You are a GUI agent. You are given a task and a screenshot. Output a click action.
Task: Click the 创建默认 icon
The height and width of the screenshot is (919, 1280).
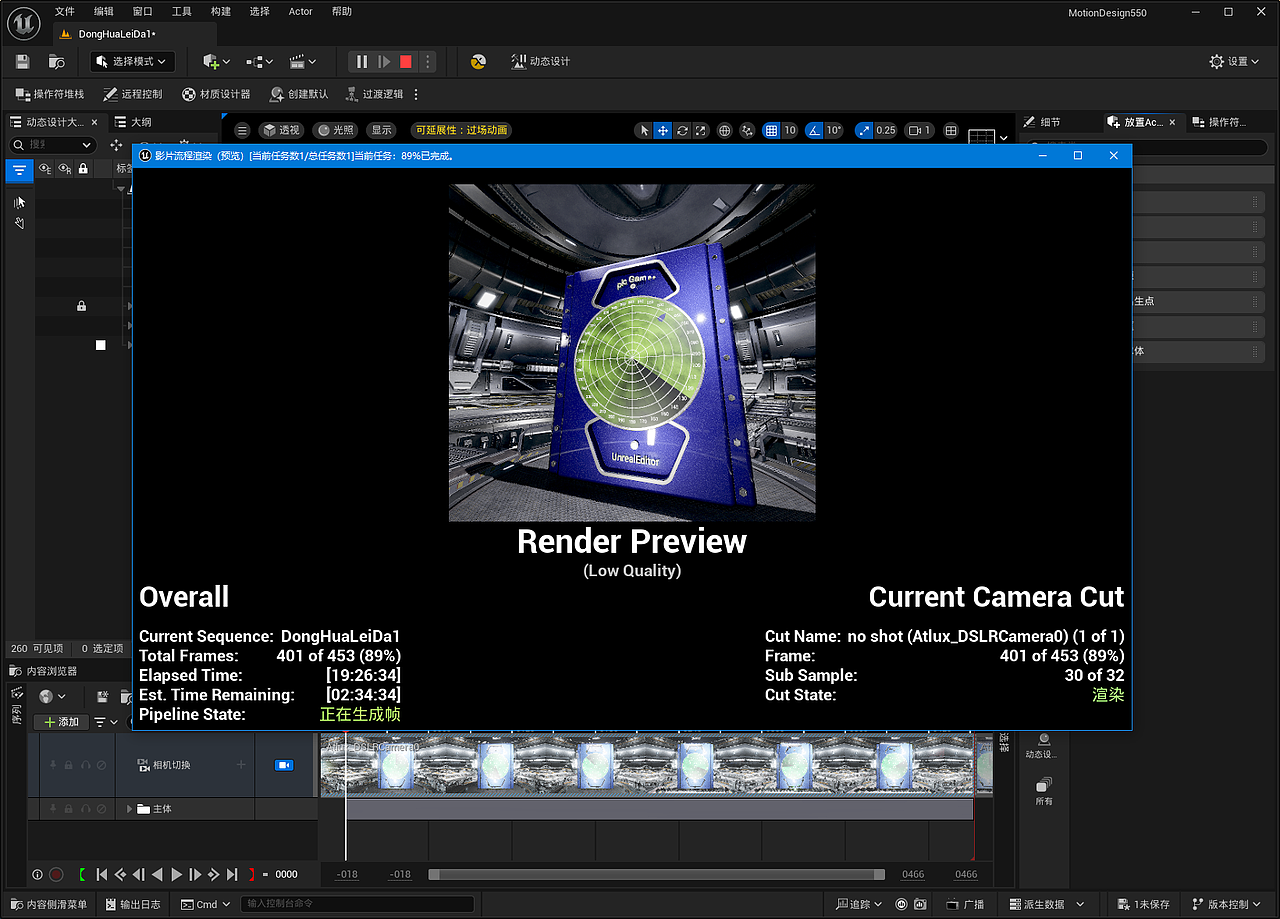300,94
